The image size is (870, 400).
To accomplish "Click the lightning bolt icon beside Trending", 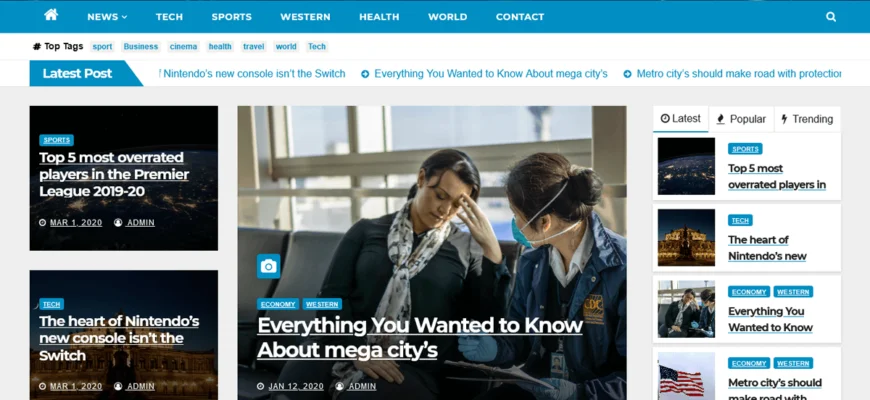I will click(x=784, y=119).
